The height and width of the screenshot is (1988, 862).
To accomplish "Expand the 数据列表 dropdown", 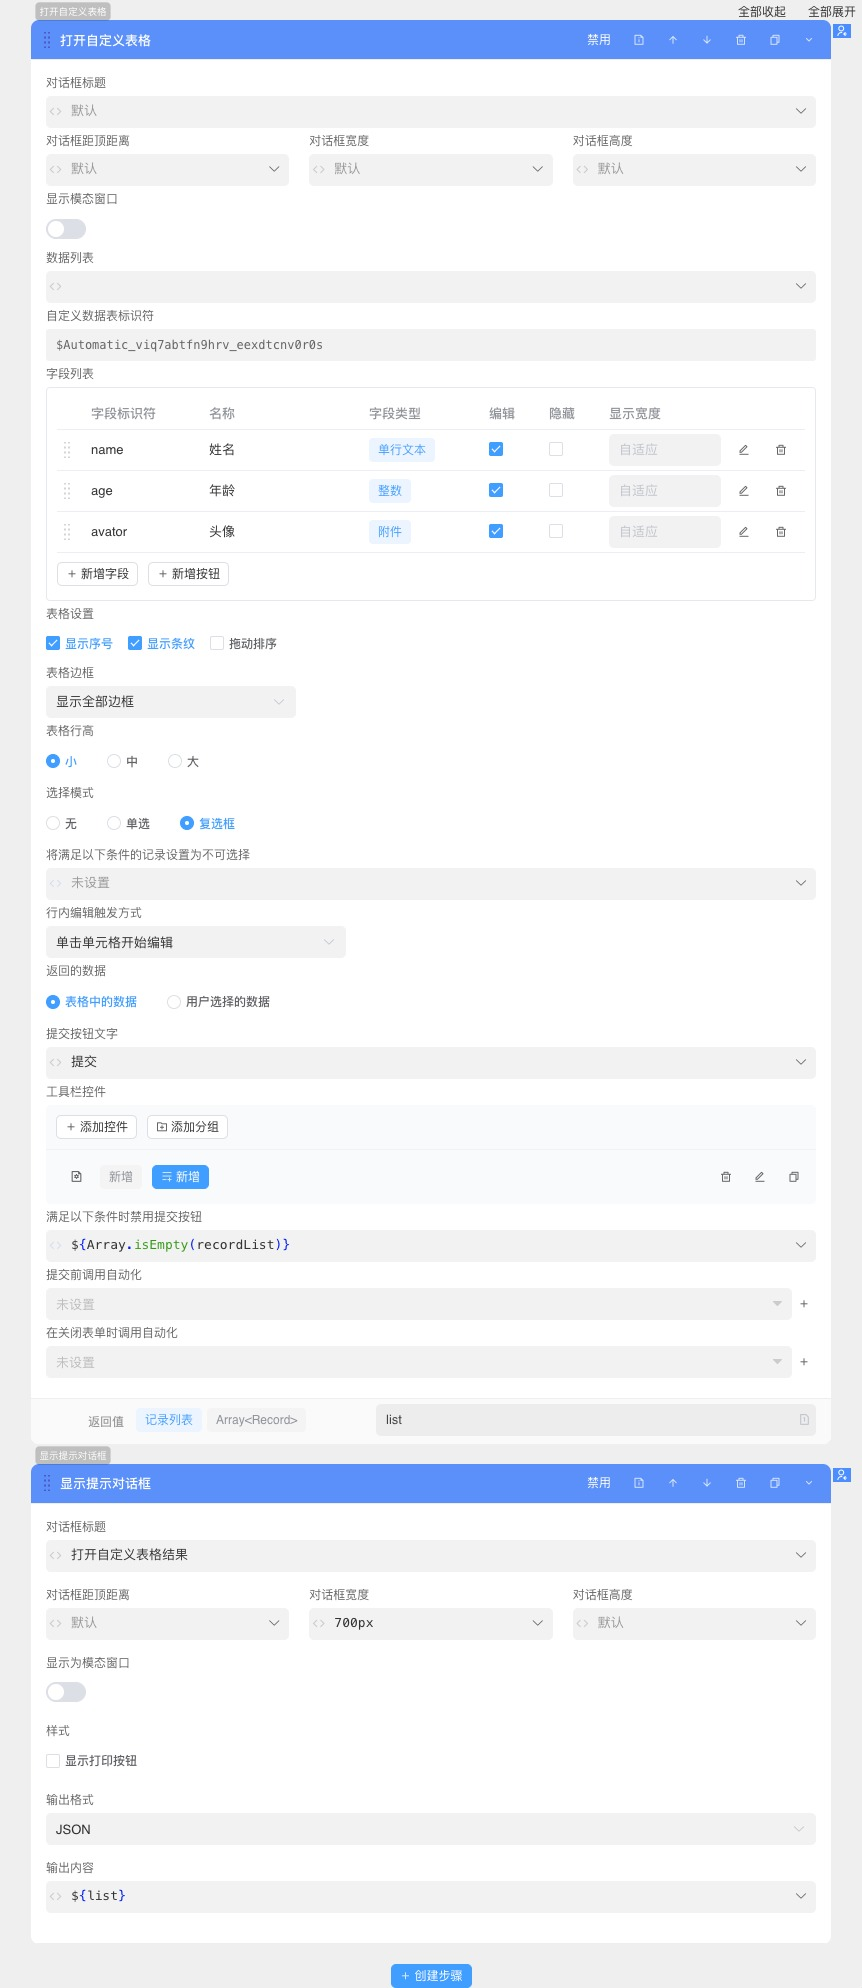I will pyautogui.click(x=431, y=286).
